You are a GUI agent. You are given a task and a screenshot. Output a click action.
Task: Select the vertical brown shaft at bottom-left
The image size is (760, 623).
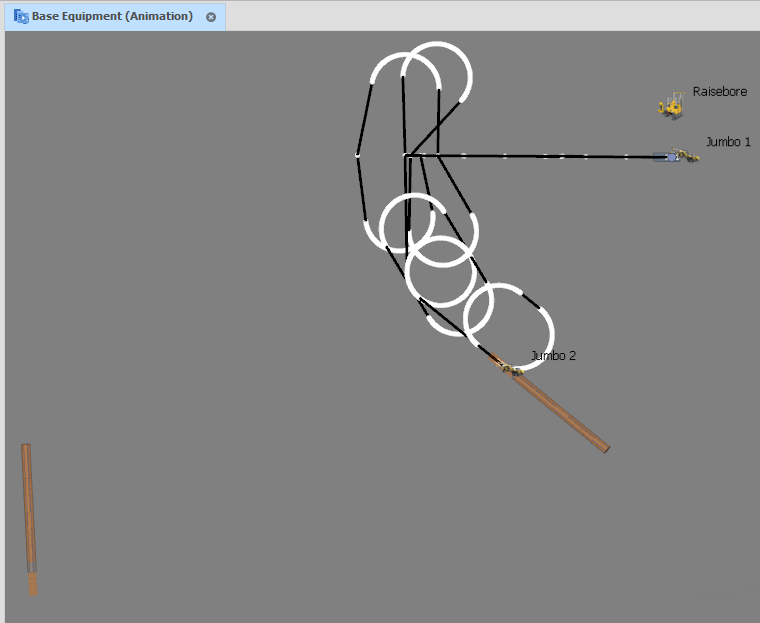tap(29, 519)
